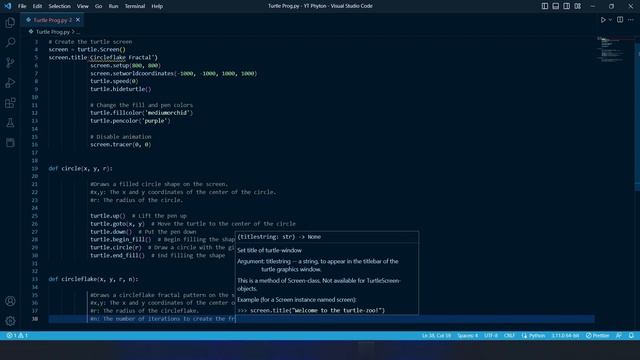Image resolution: width=640 pixels, height=360 pixels.
Task: Click the screen.setworldcoordinates line
Action: coord(174,73)
